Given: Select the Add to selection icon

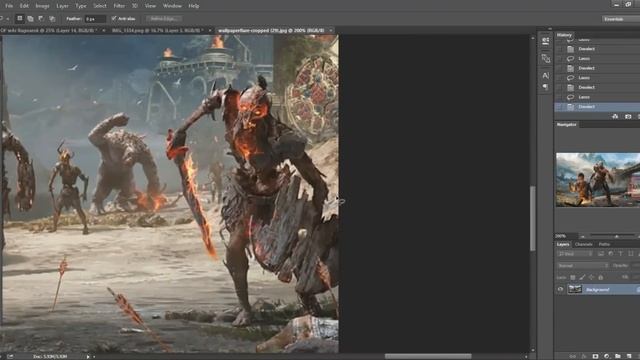Looking at the screenshot, I should (x=30, y=18).
